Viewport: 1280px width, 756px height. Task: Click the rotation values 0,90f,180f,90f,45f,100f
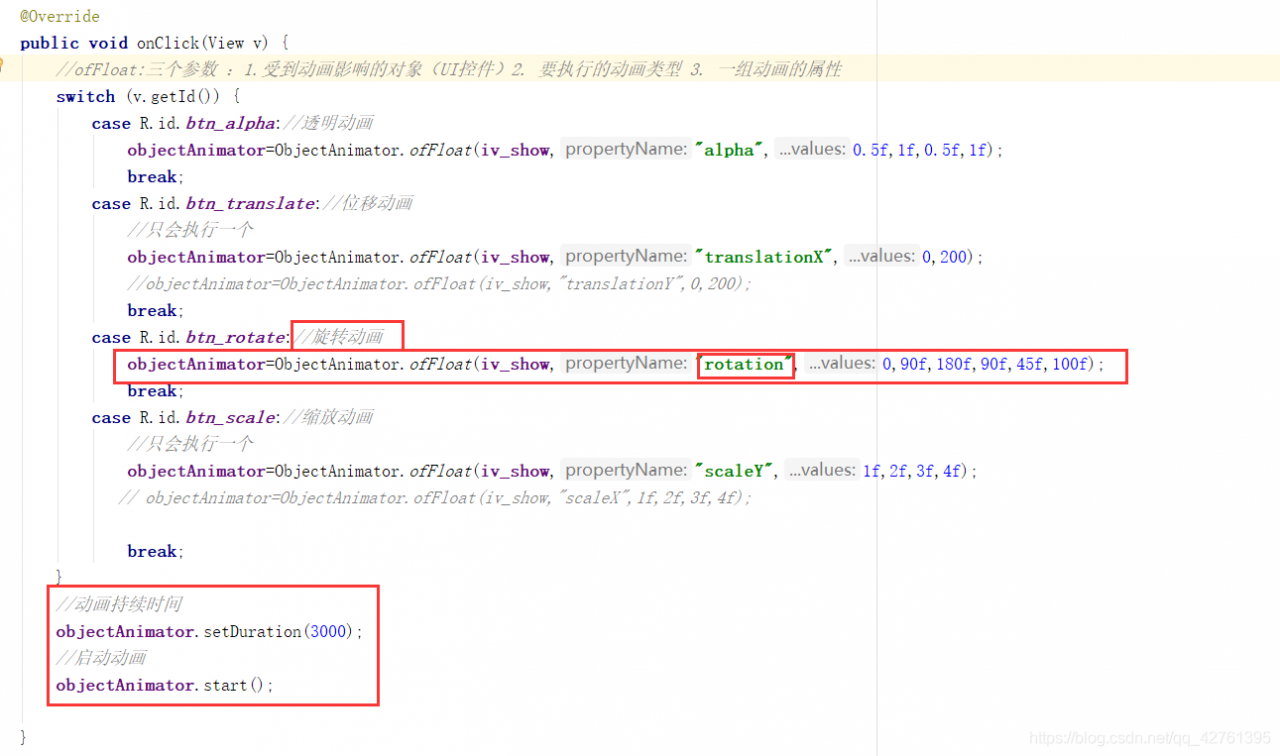[985, 364]
